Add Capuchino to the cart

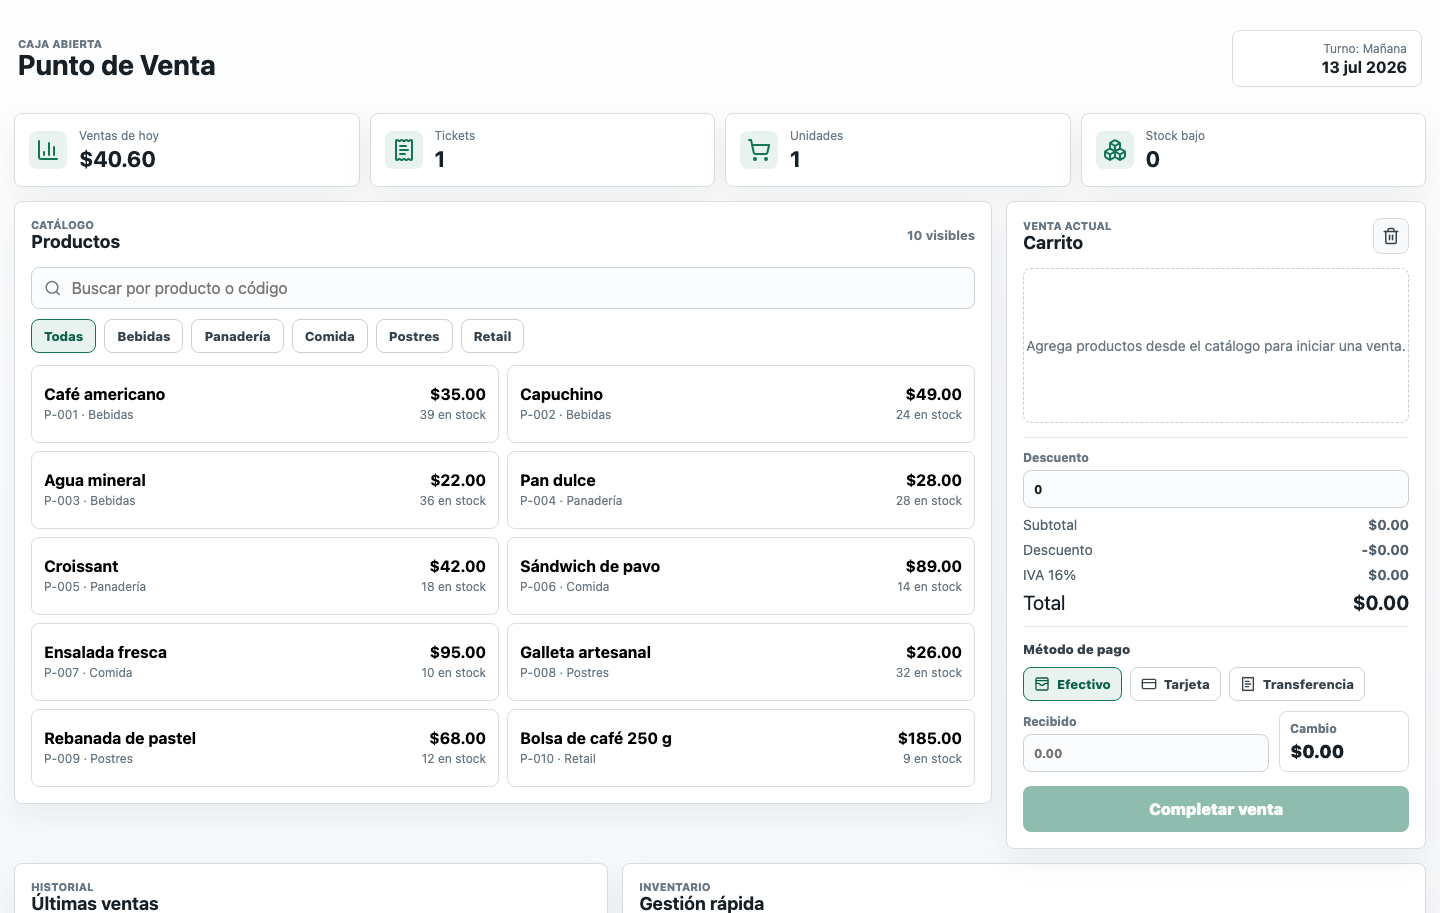click(741, 404)
